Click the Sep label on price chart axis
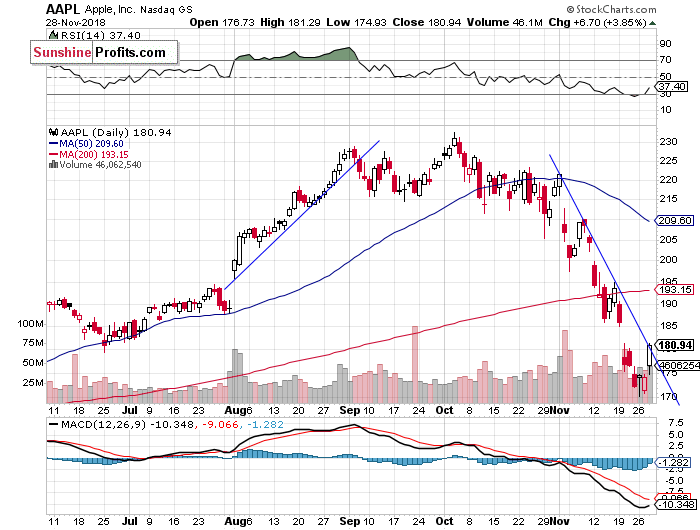 coord(350,410)
